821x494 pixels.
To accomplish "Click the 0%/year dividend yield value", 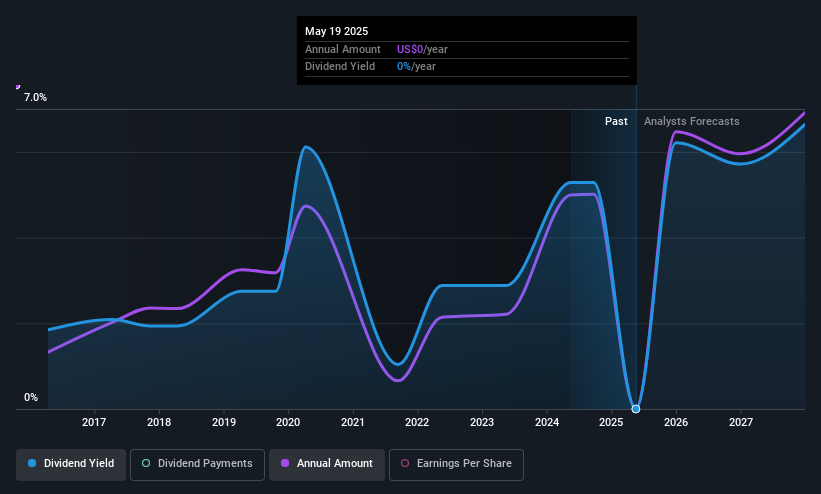I will pyautogui.click(x=416, y=67).
